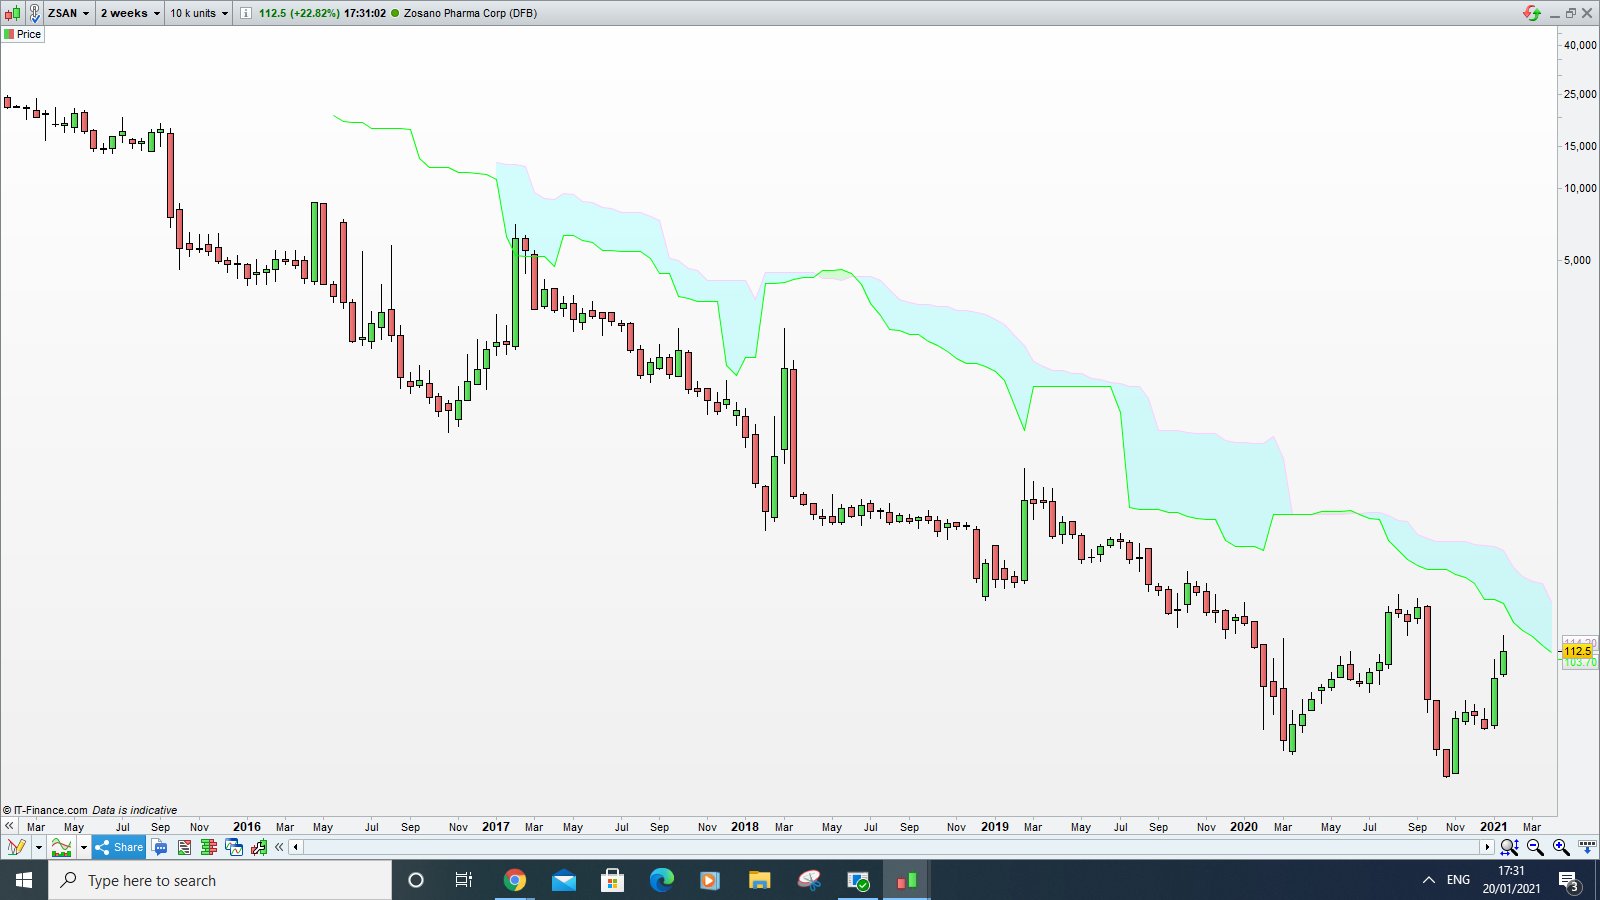Click the scrollbar right arrow

coord(1487,847)
